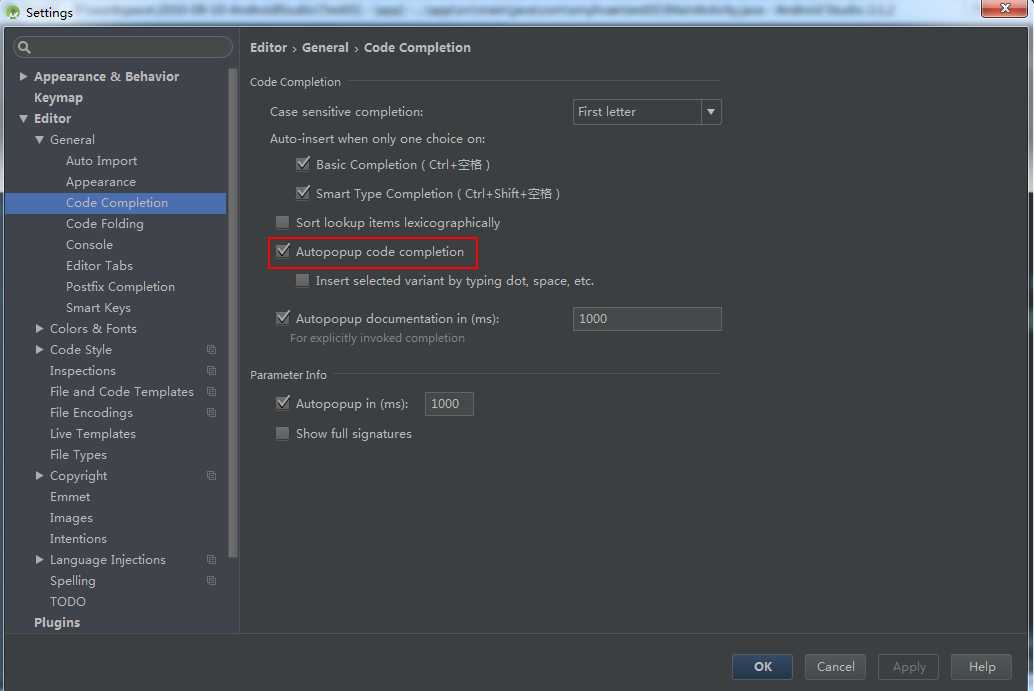Close the Settings window
This screenshot has width=1034, height=691.
1004,8
